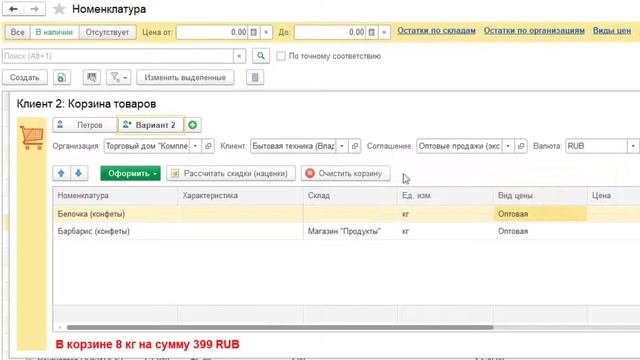Go forward with the right arrow button

tap(35, 9)
